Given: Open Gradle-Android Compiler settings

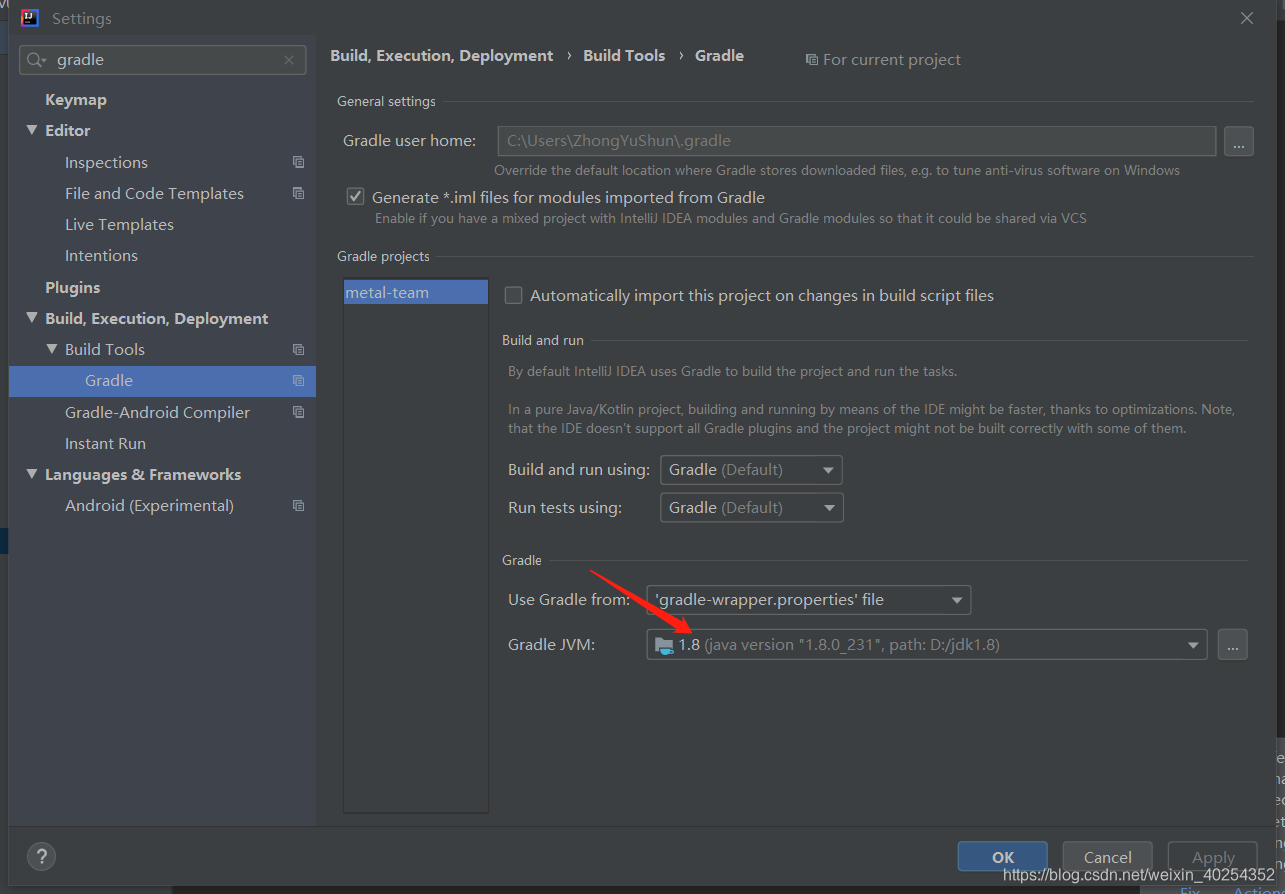Looking at the screenshot, I should pyautogui.click(x=157, y=412).
